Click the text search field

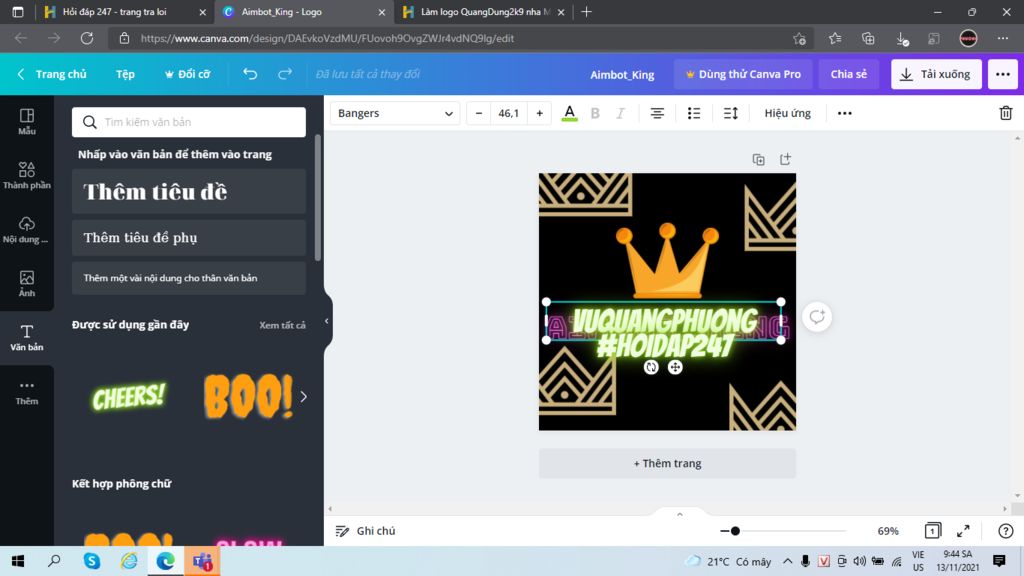[x=189, y=122]
